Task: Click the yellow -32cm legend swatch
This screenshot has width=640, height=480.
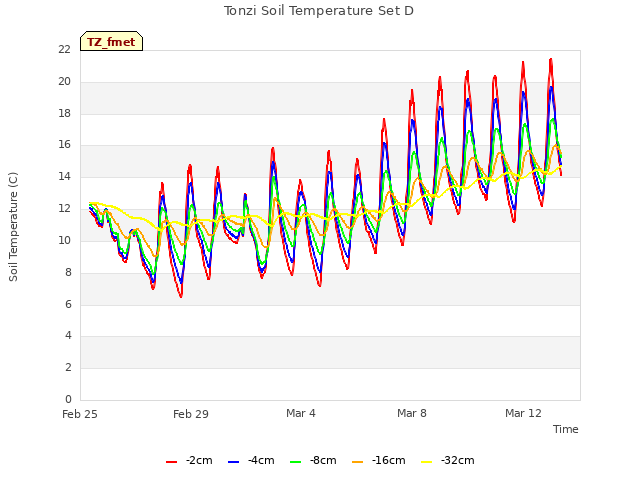Action: point(426,462)
